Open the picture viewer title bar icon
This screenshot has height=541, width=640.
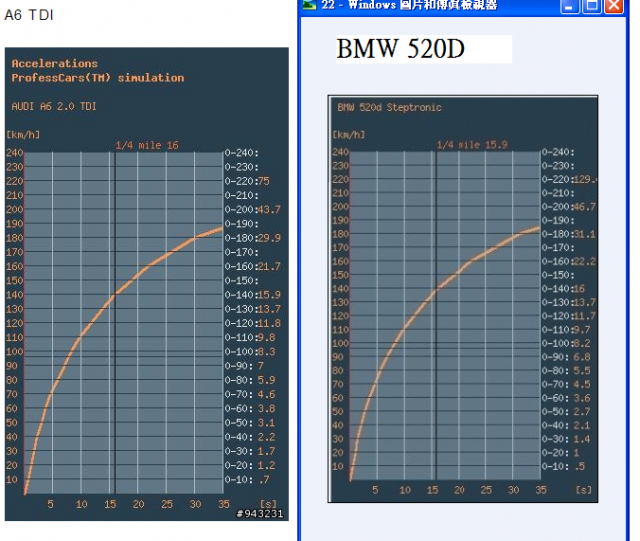point(309,4)
